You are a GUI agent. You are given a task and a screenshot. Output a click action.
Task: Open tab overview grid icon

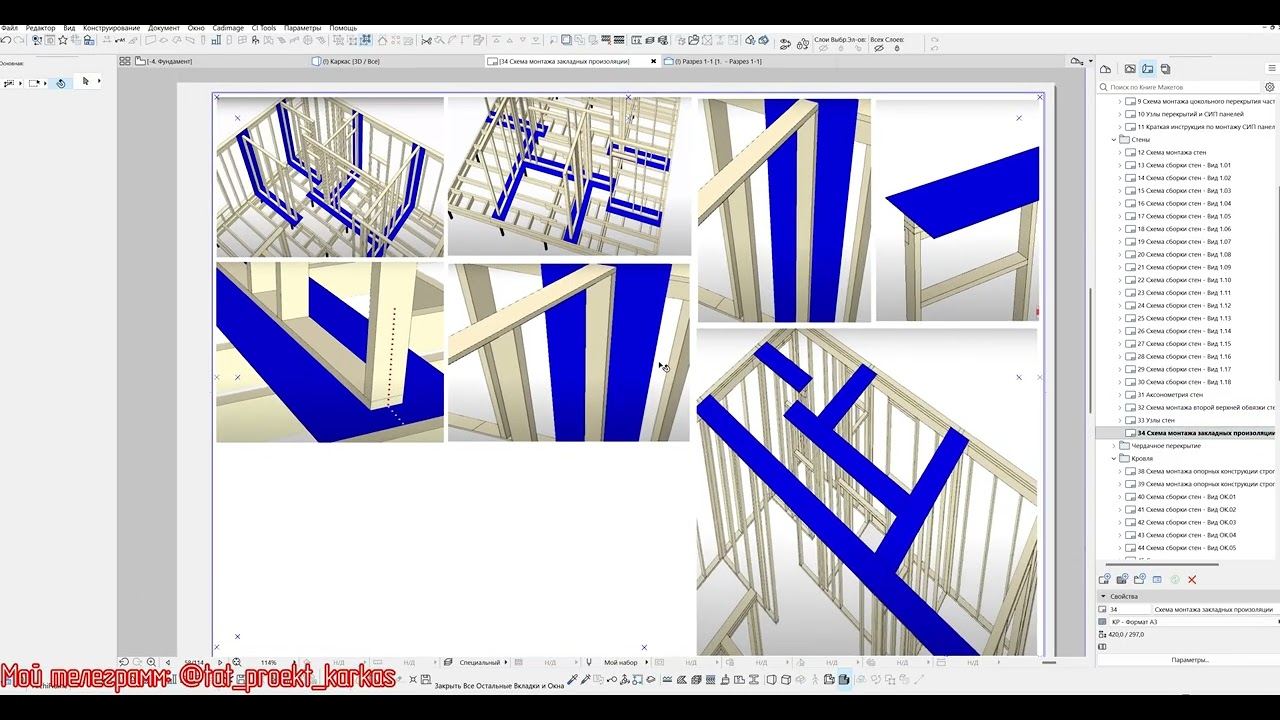coord(124,61)
